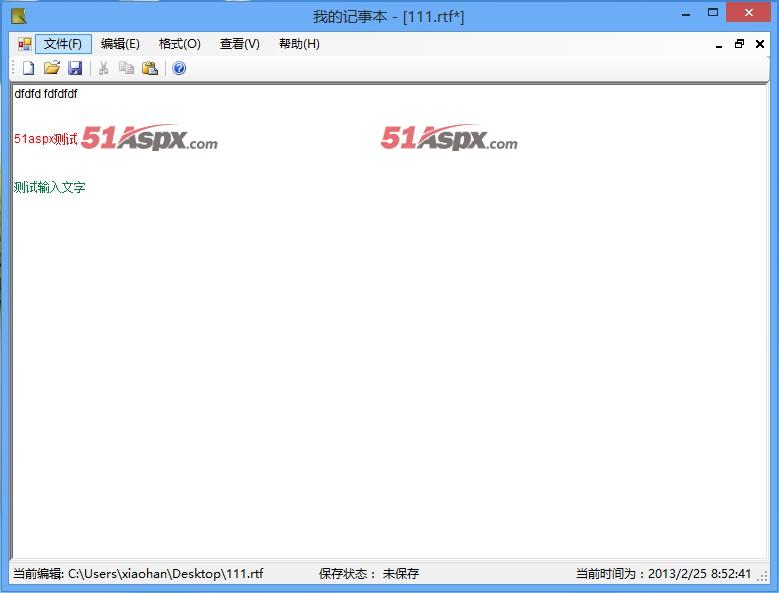Click the text line 'dfdfd fdfdfdf'
Image resolution: width=779 pixels, height=593 pixels.
click(x=46, y=94)
